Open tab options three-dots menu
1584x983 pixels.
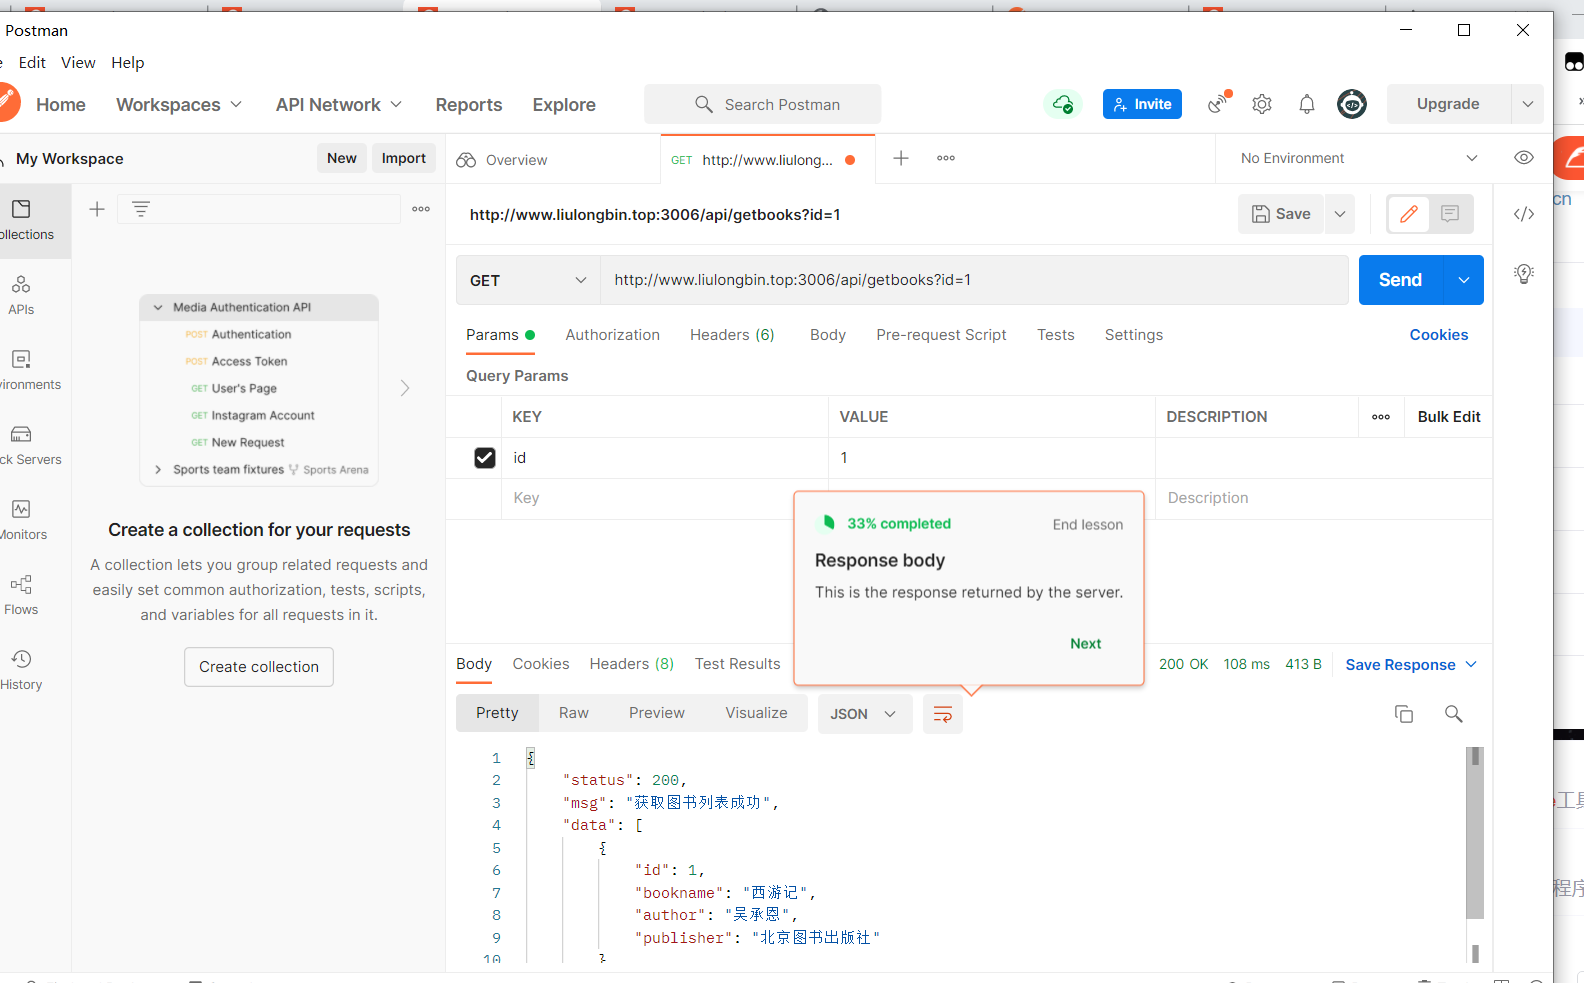(x=946, y=158)
